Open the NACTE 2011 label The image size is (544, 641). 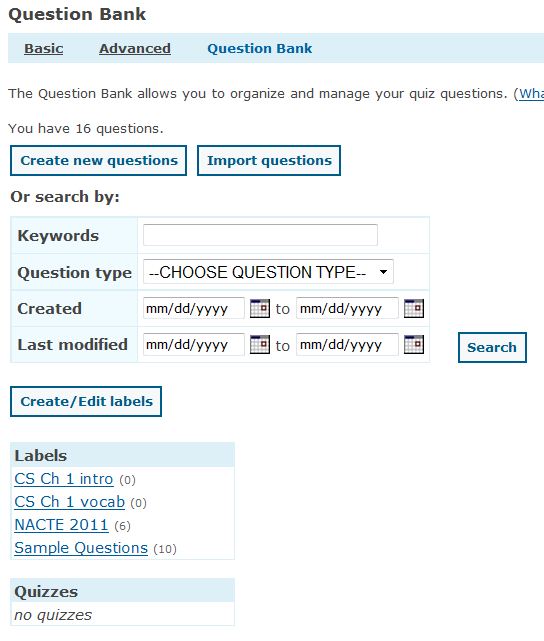click(61, 524)
